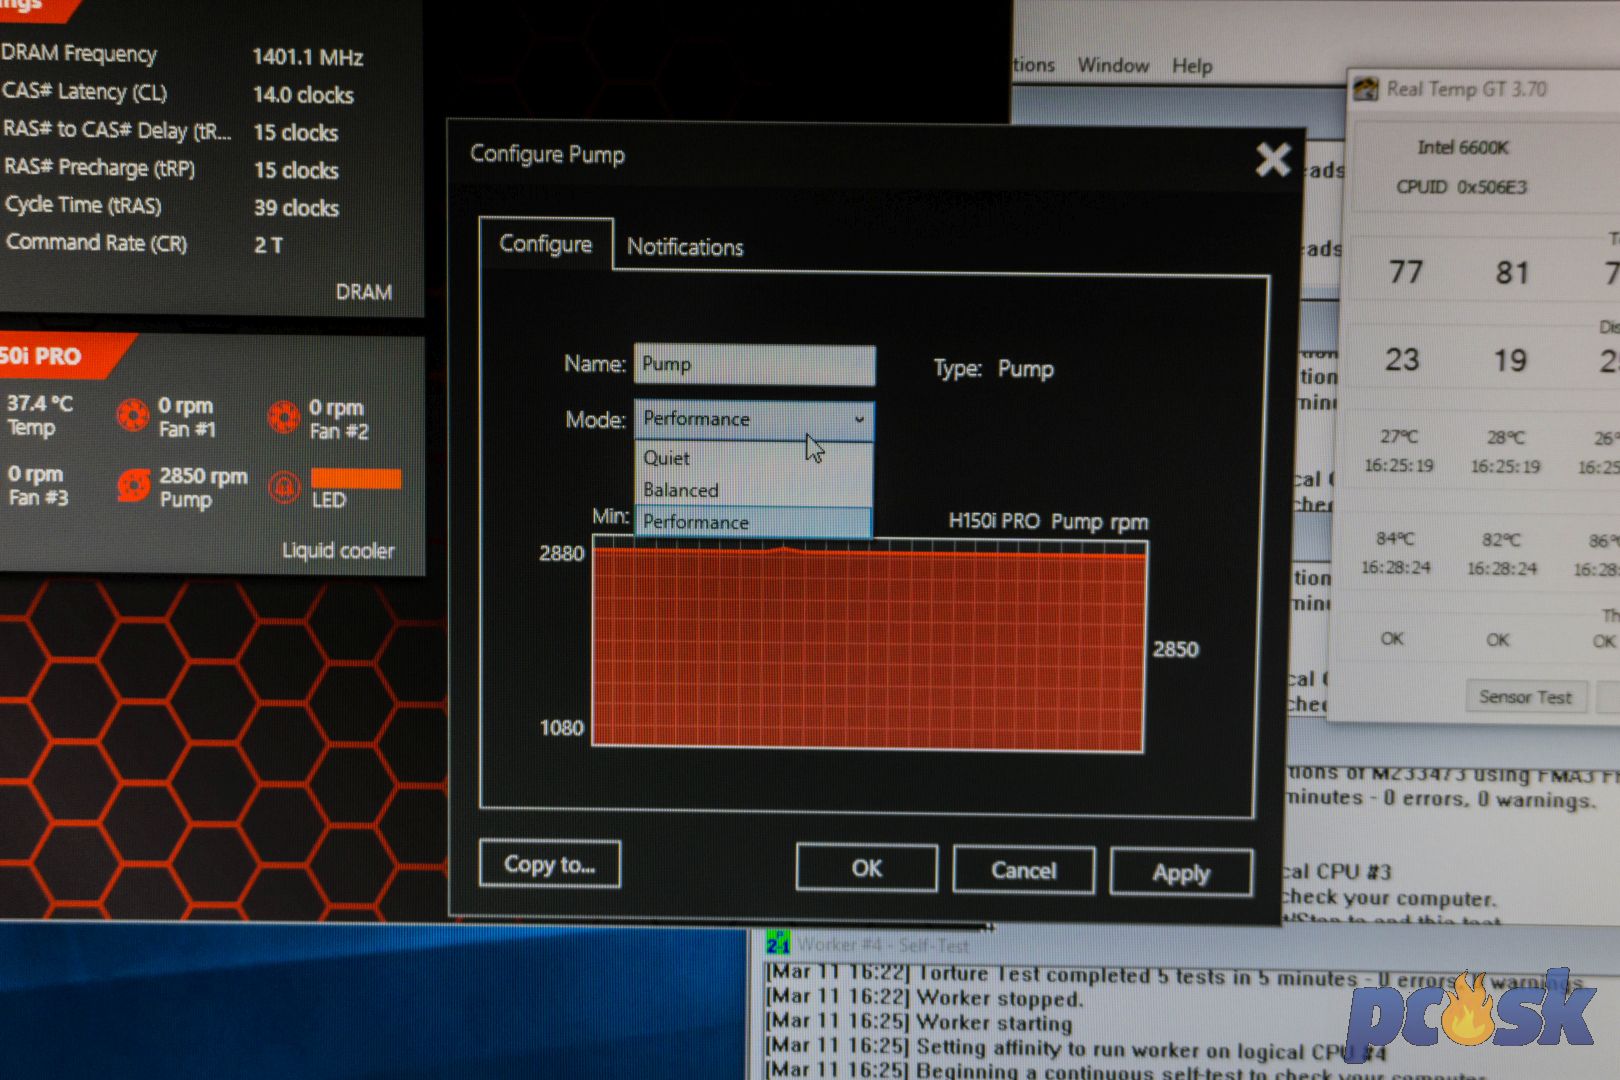Viewport: 1620px width, 1080px height.
Task: Click the 84°C maximum temperature reading
Action: [1394, 539]
